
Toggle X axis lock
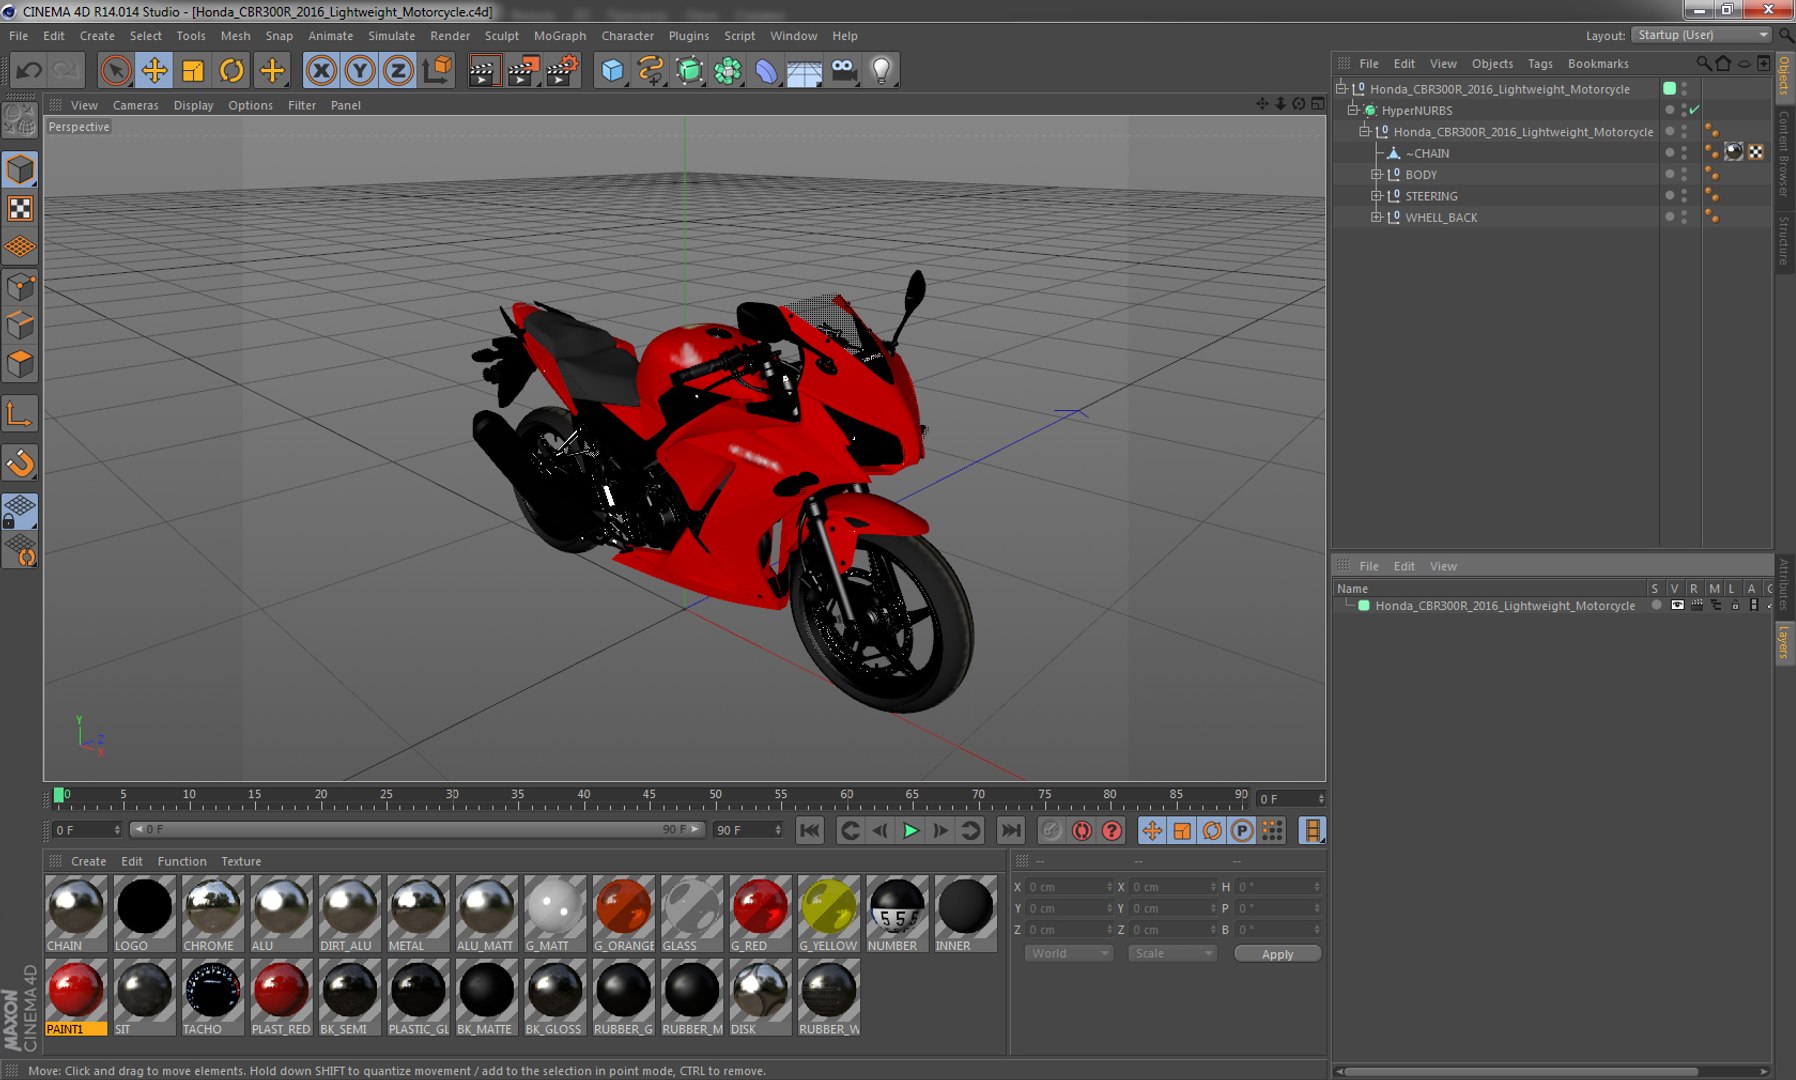320,70
